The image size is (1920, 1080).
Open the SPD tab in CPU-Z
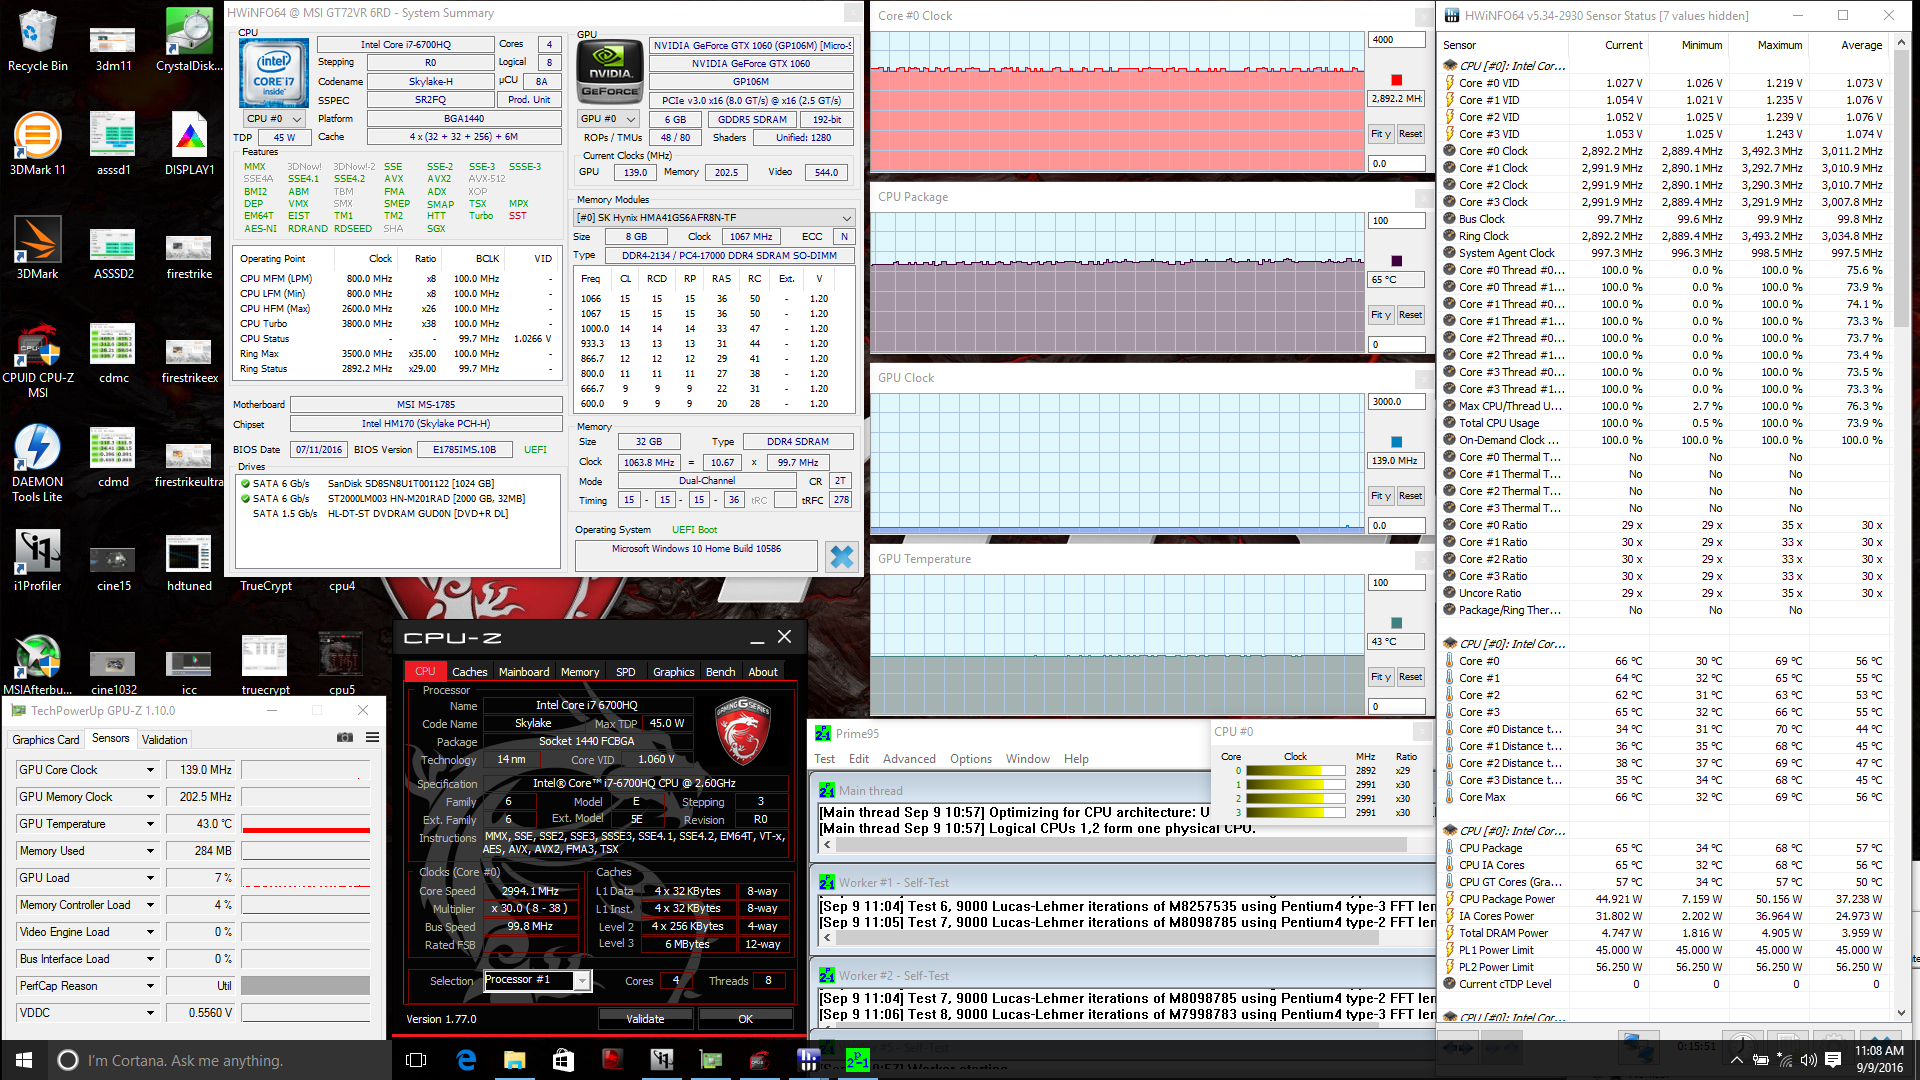coord(625,672)
